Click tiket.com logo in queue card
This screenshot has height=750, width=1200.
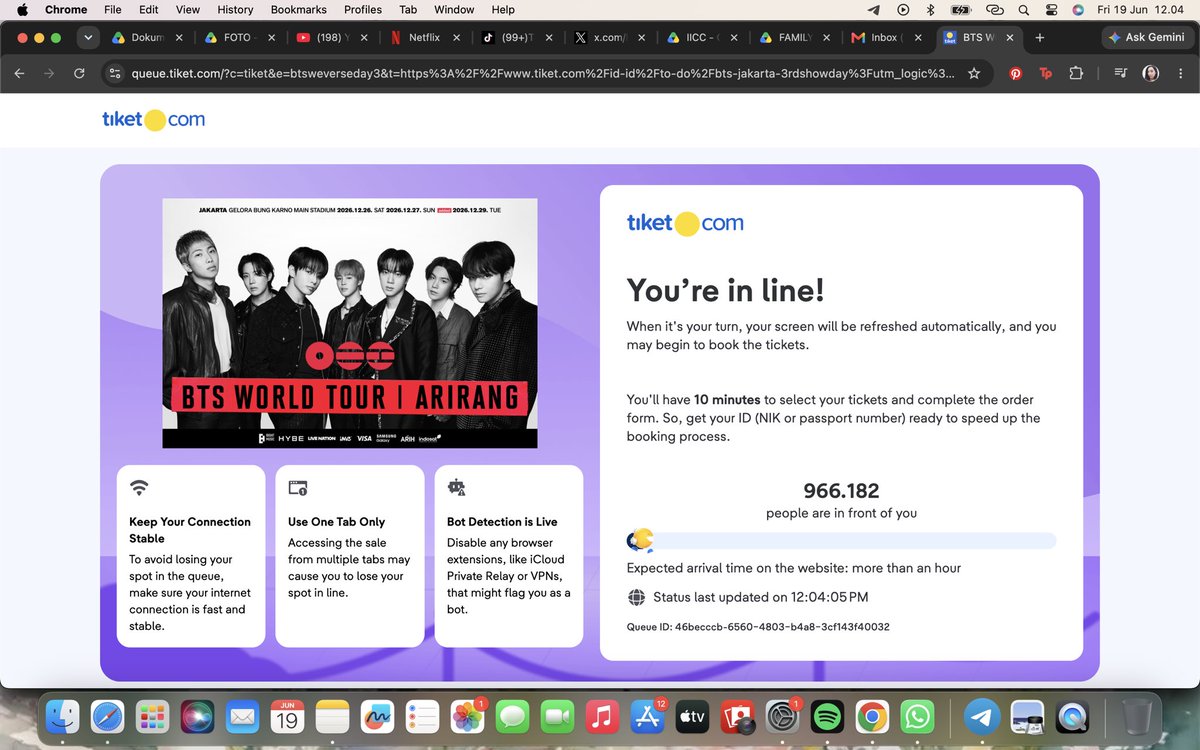coord(685,223)
